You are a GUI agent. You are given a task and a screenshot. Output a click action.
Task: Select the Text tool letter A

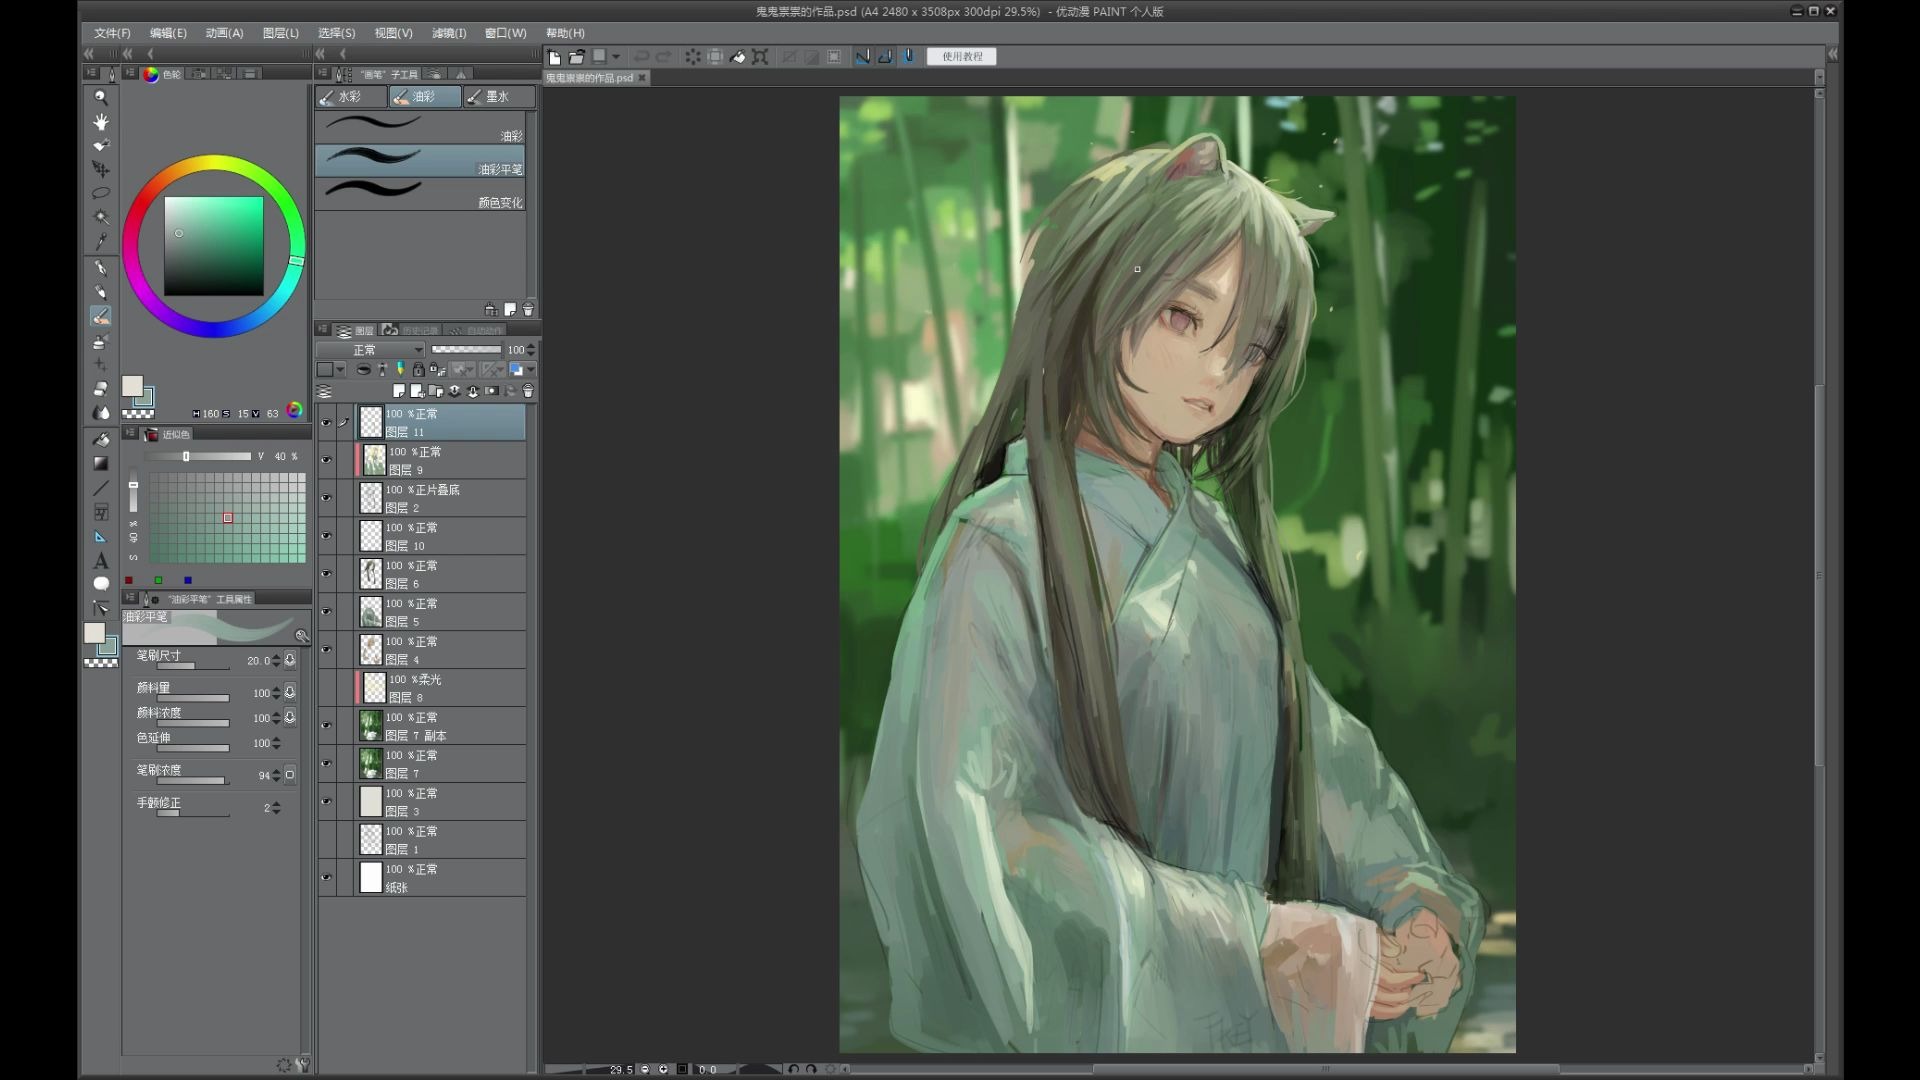click(x=101, y=561)
